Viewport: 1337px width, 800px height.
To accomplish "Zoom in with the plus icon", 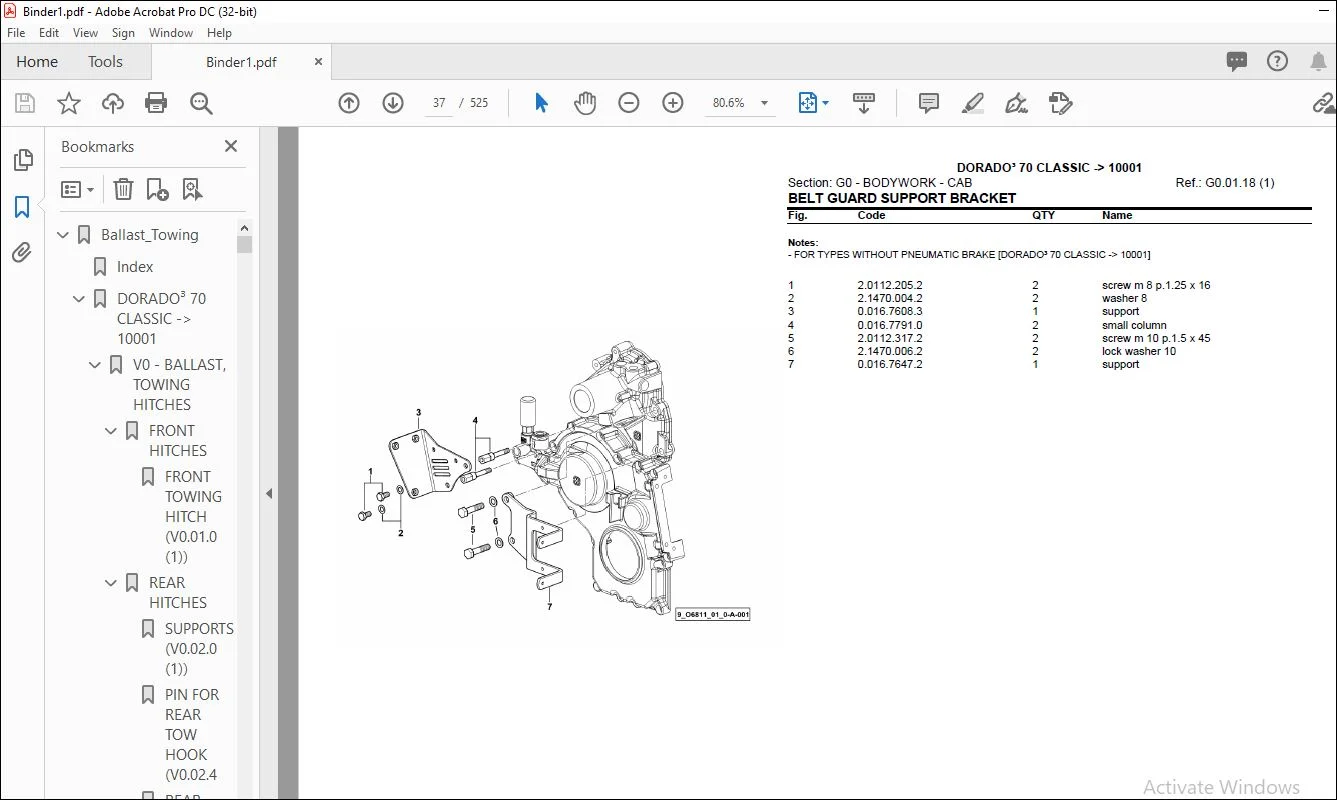I will point(673,103).
